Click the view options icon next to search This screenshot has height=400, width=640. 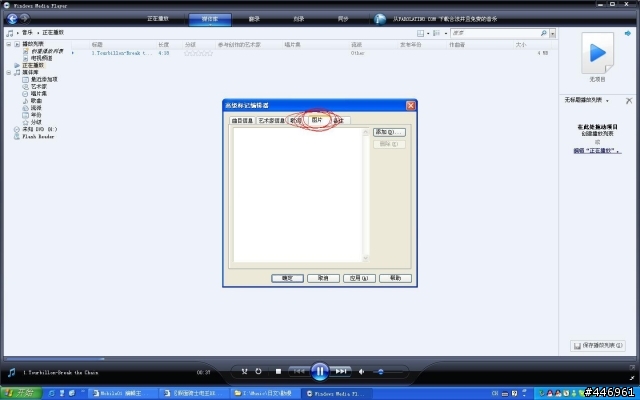pyautogui.click(x=436, y=33)
